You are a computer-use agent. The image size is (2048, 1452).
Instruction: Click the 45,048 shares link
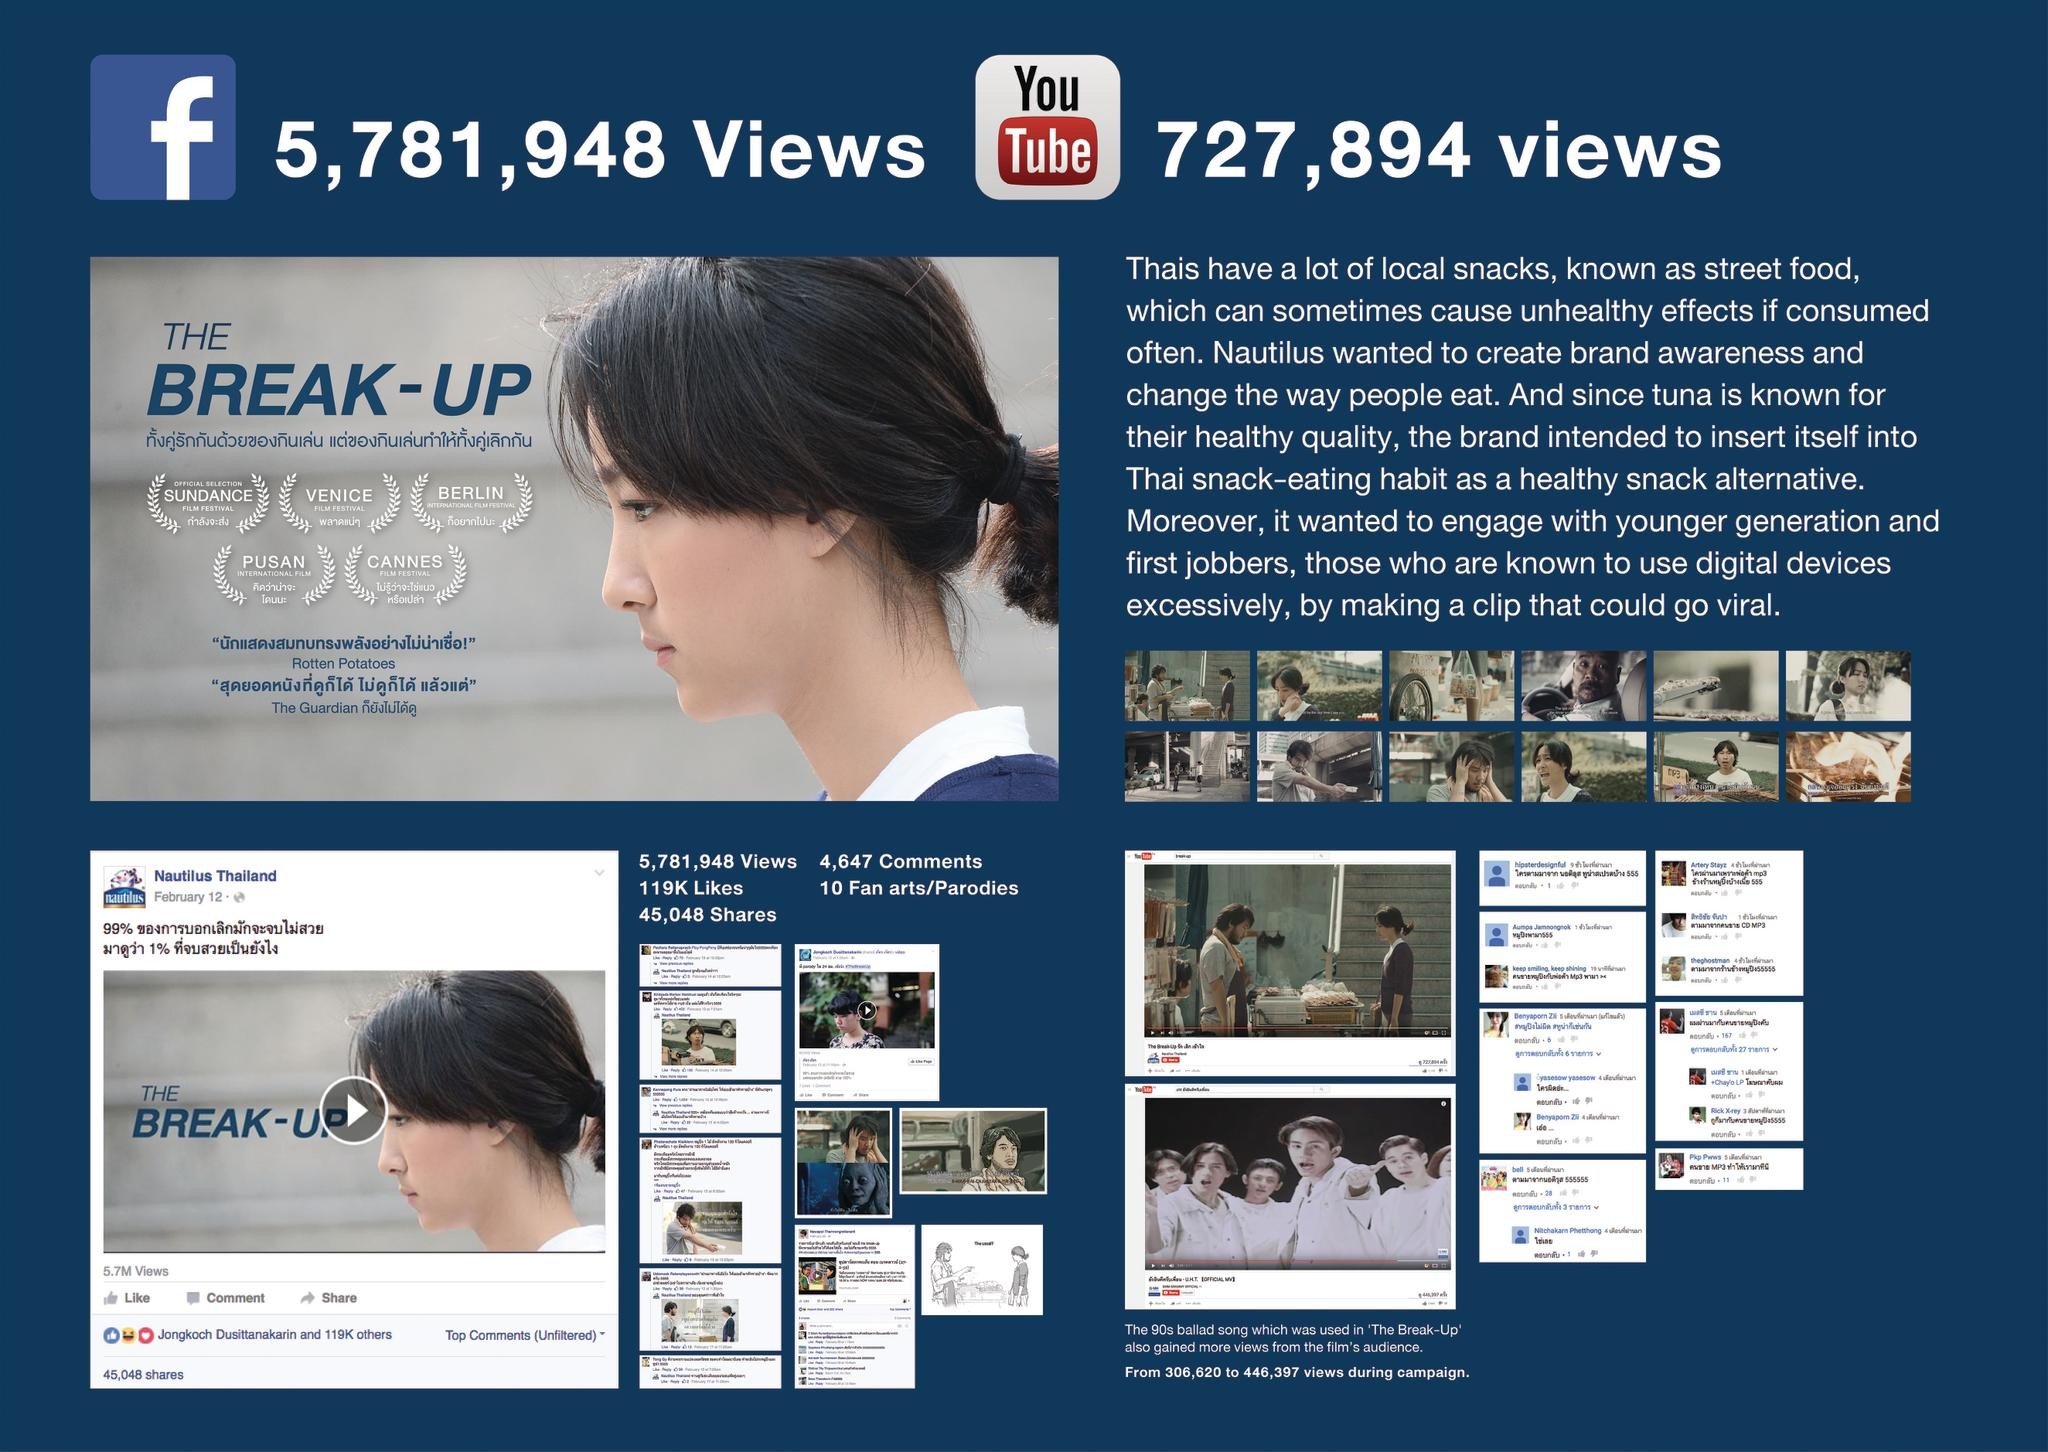pyautogui.click(x=143, y=1375)
